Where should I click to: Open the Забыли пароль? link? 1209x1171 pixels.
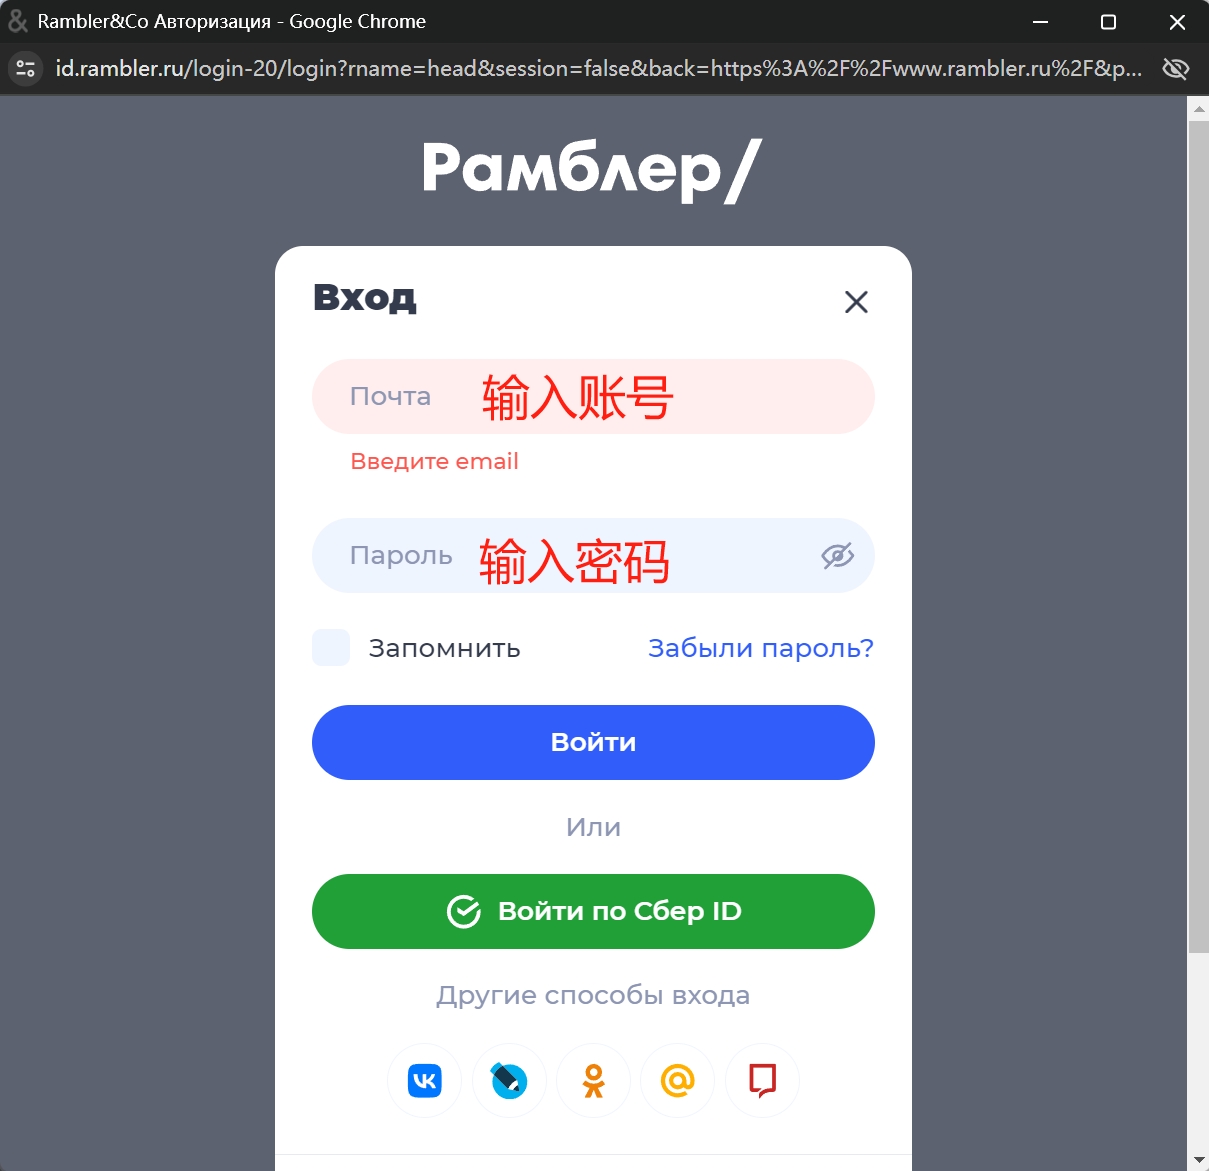761,648
